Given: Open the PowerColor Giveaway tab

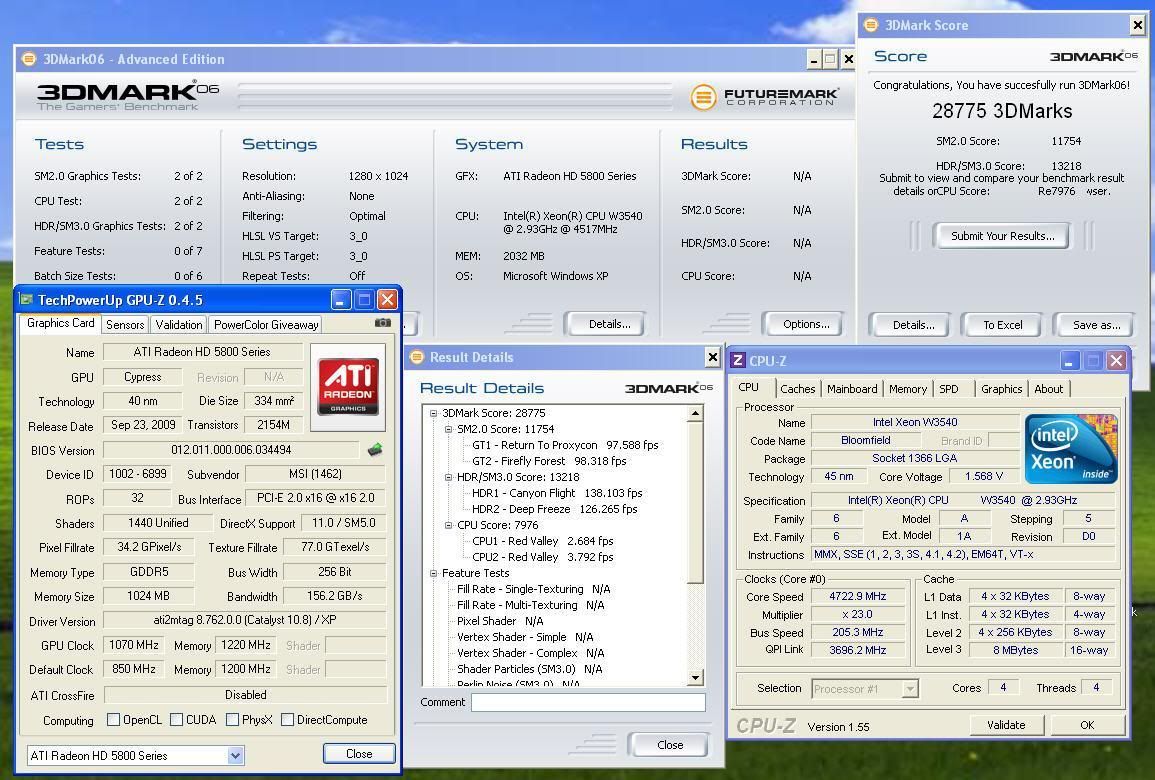Looking at the screenshot, I should tap(266, 325).
